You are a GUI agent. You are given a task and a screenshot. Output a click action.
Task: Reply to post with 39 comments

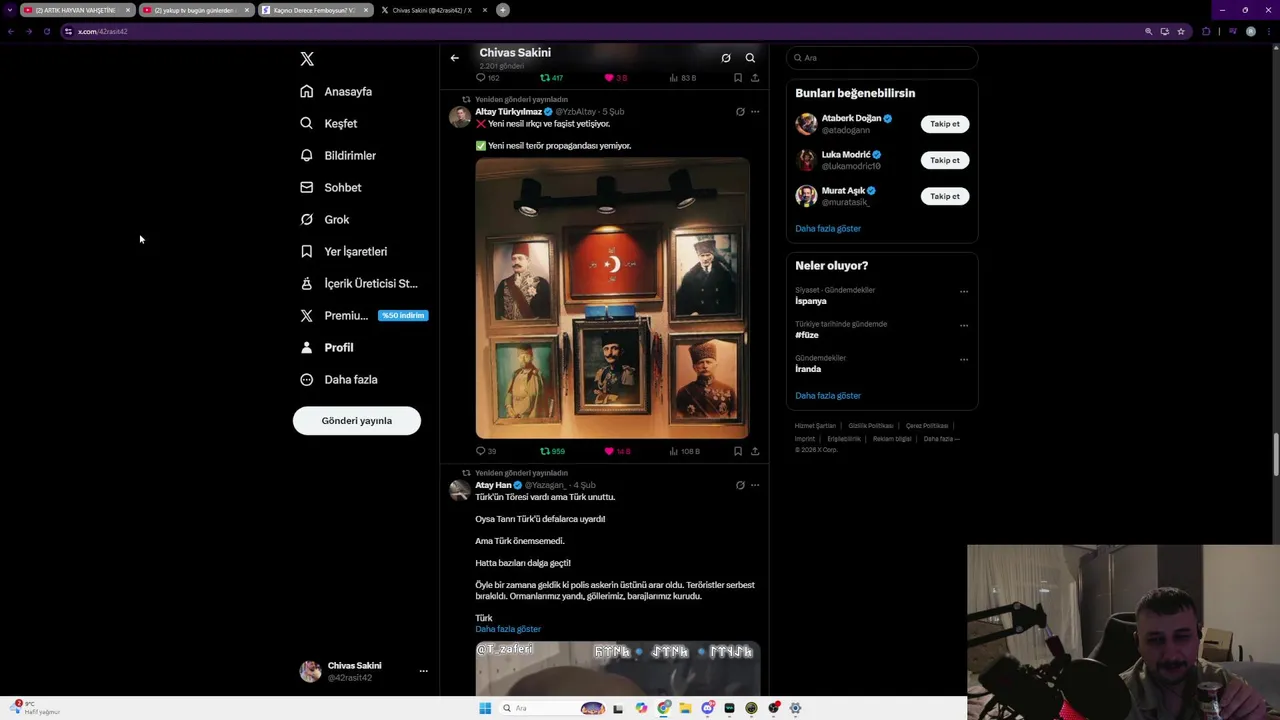486,451
